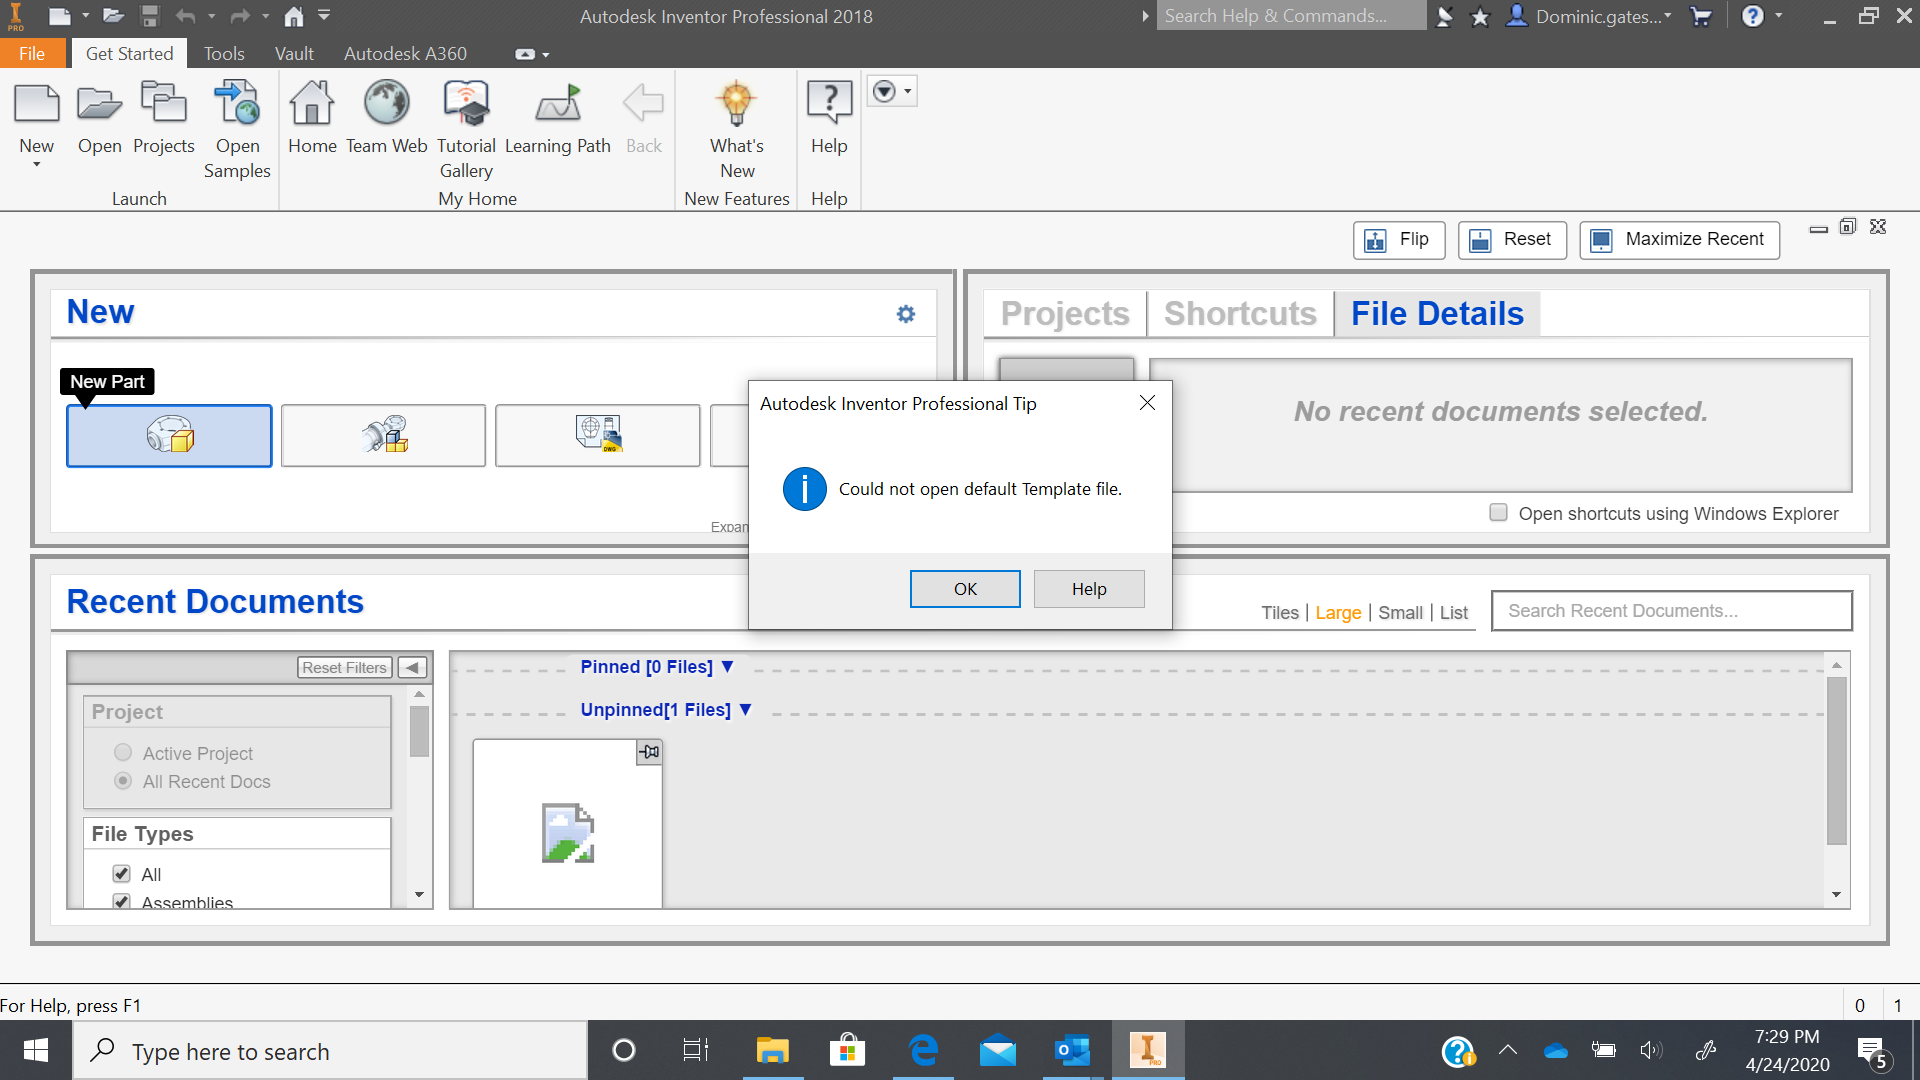The width and height of the screenshot is (1920, 1080).
Task: Open the Tools ribbon tab
Action: (x=224, y=53)
